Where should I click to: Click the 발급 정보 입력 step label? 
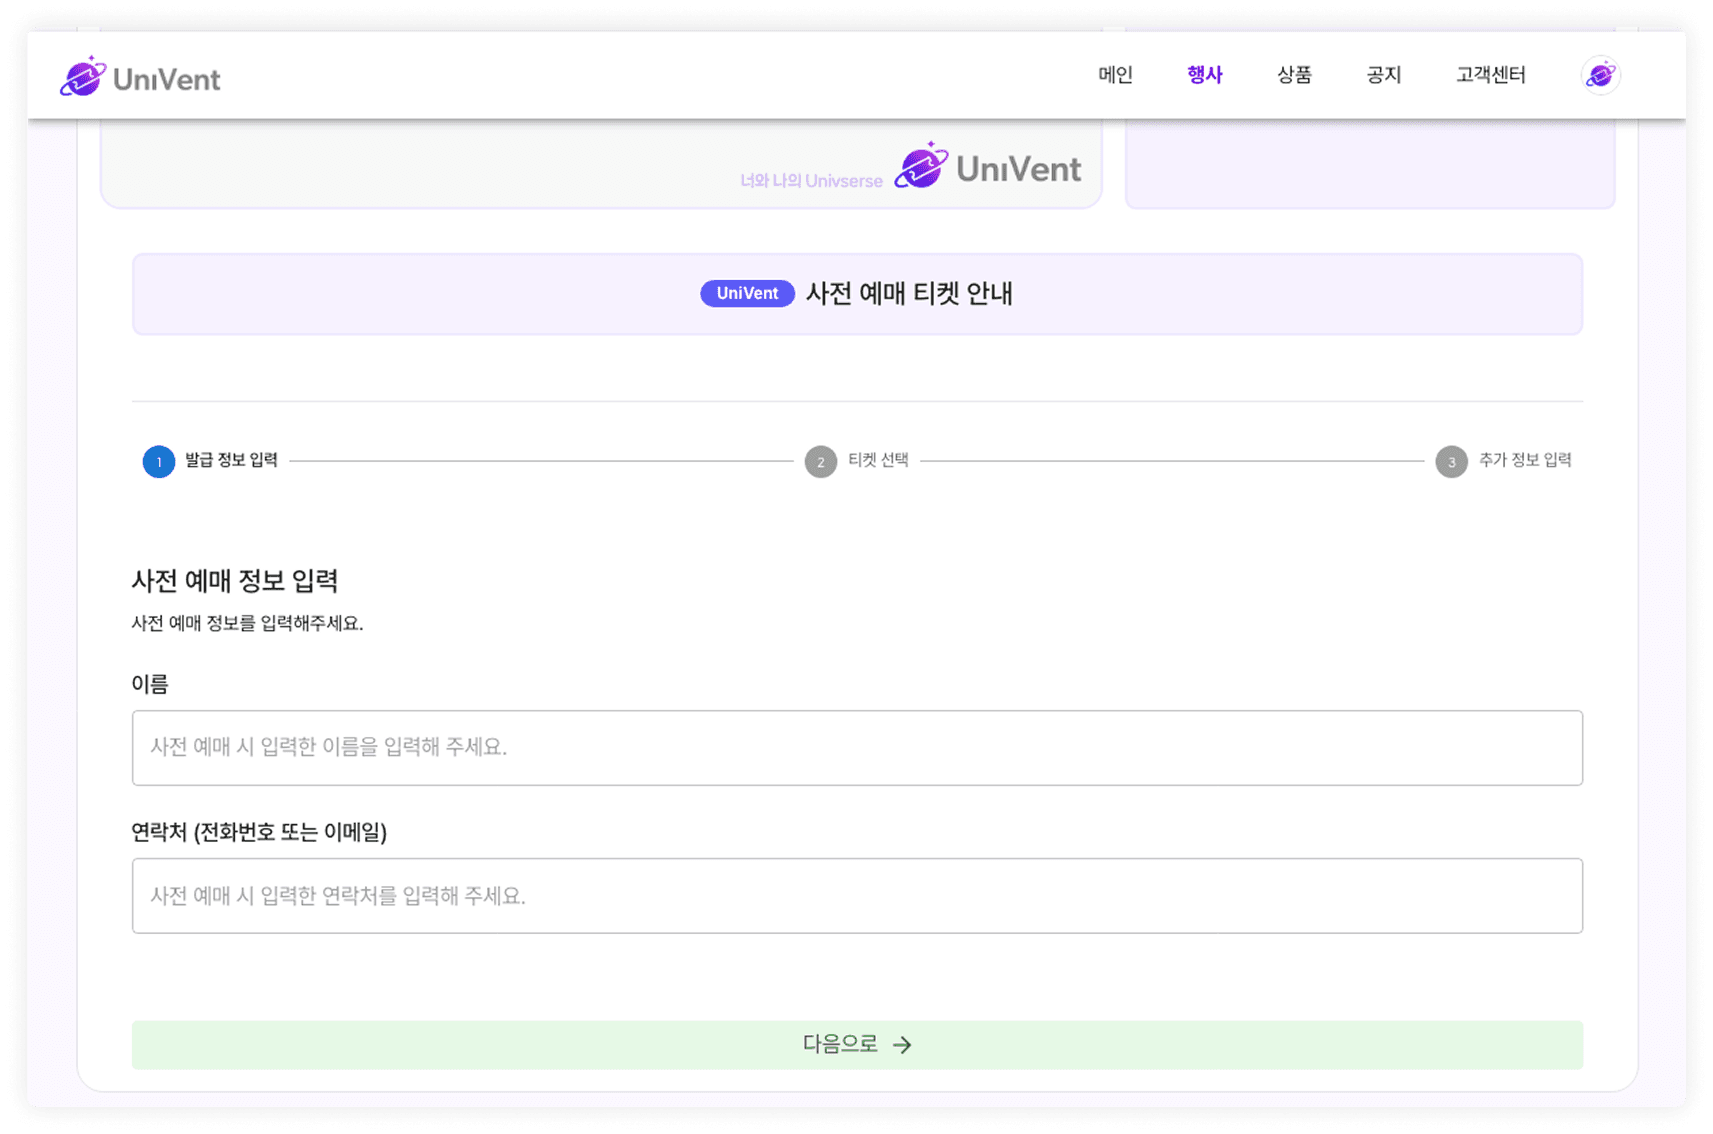tap(231, 460)
